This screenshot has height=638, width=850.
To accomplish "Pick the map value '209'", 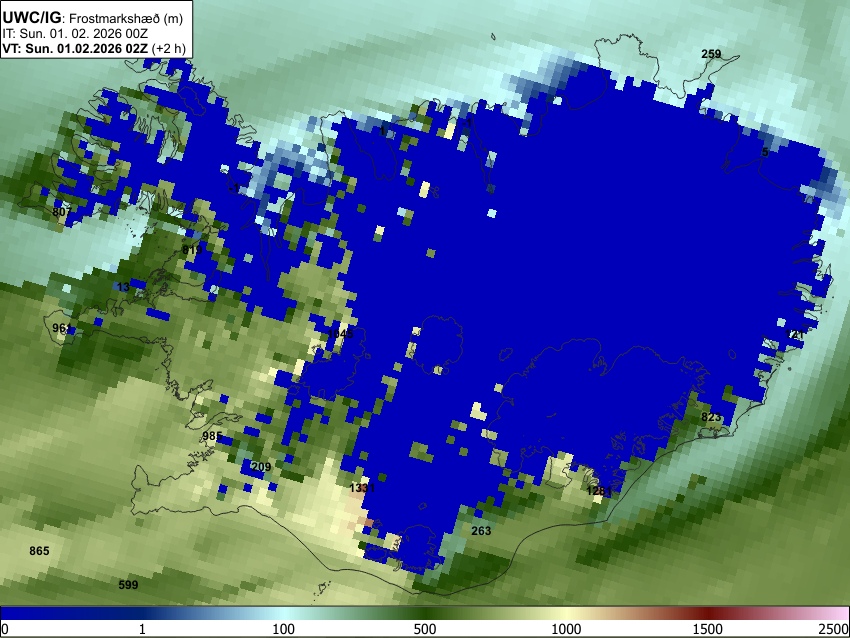I will [261, 467].
